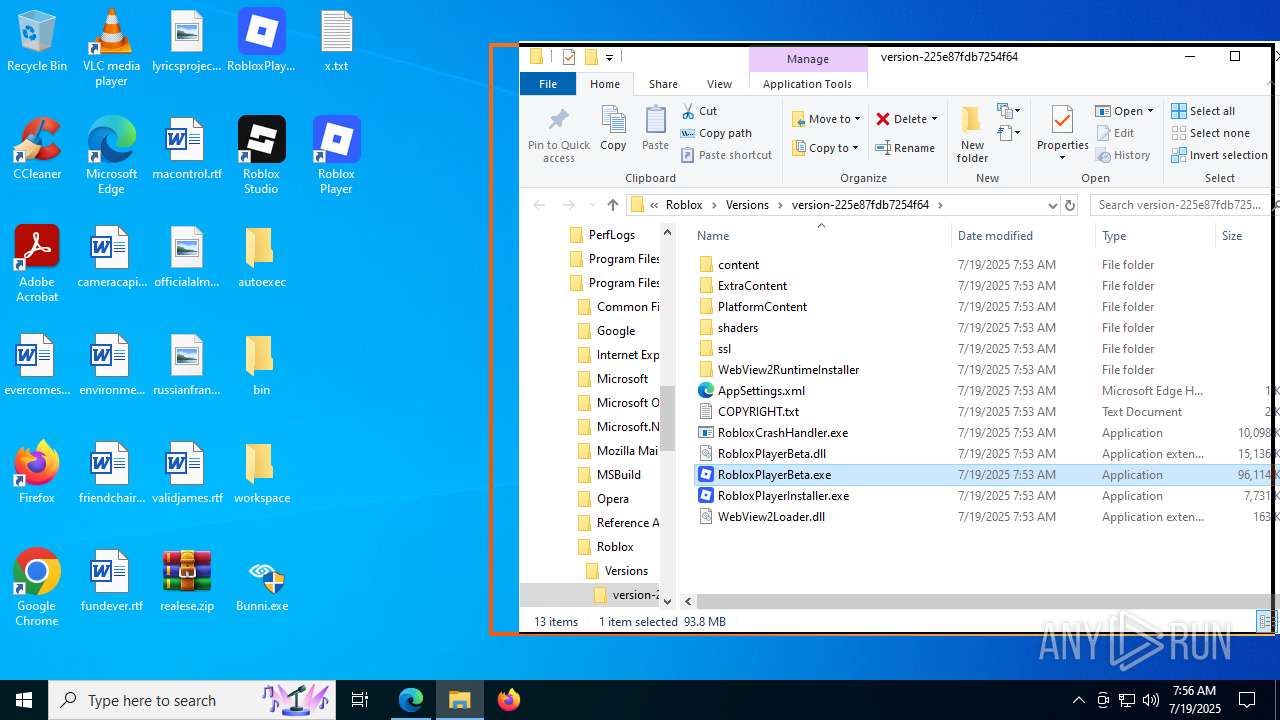This screenshot has width=1280, height=720.
Task: Open the Open button dropdown arrow
Action: tap(1150, 111)
